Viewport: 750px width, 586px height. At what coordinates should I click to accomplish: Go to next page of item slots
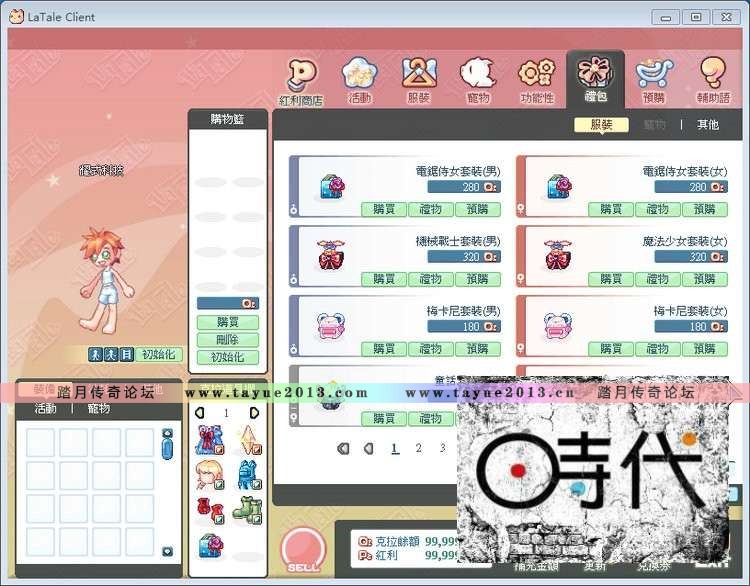coord(254,412)
